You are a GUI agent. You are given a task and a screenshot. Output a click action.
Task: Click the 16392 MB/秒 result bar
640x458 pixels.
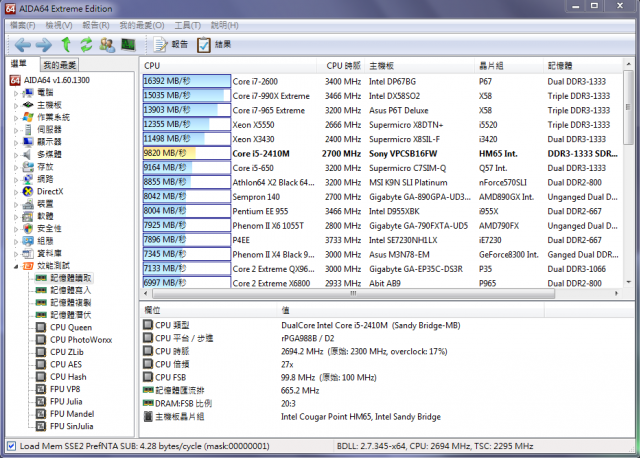(187, 81)
